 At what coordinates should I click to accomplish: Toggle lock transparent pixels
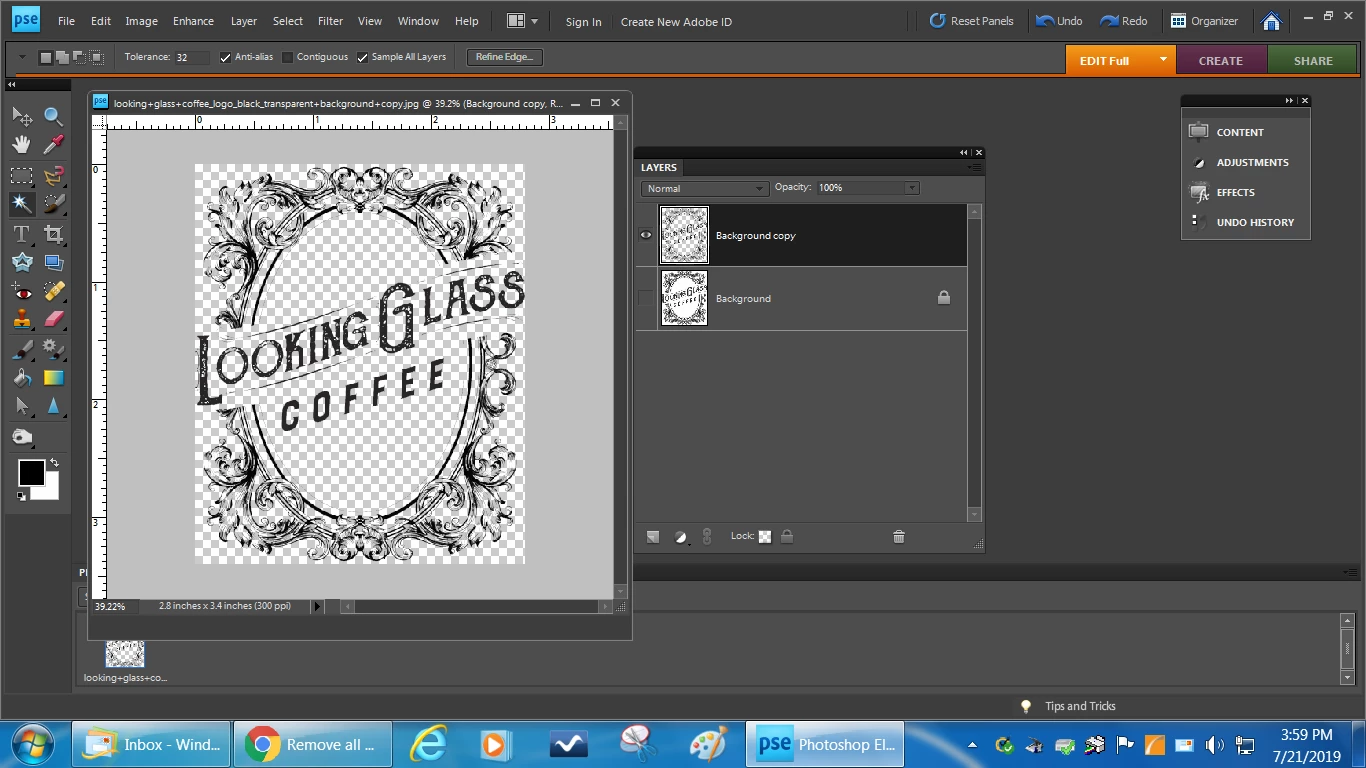765,537
